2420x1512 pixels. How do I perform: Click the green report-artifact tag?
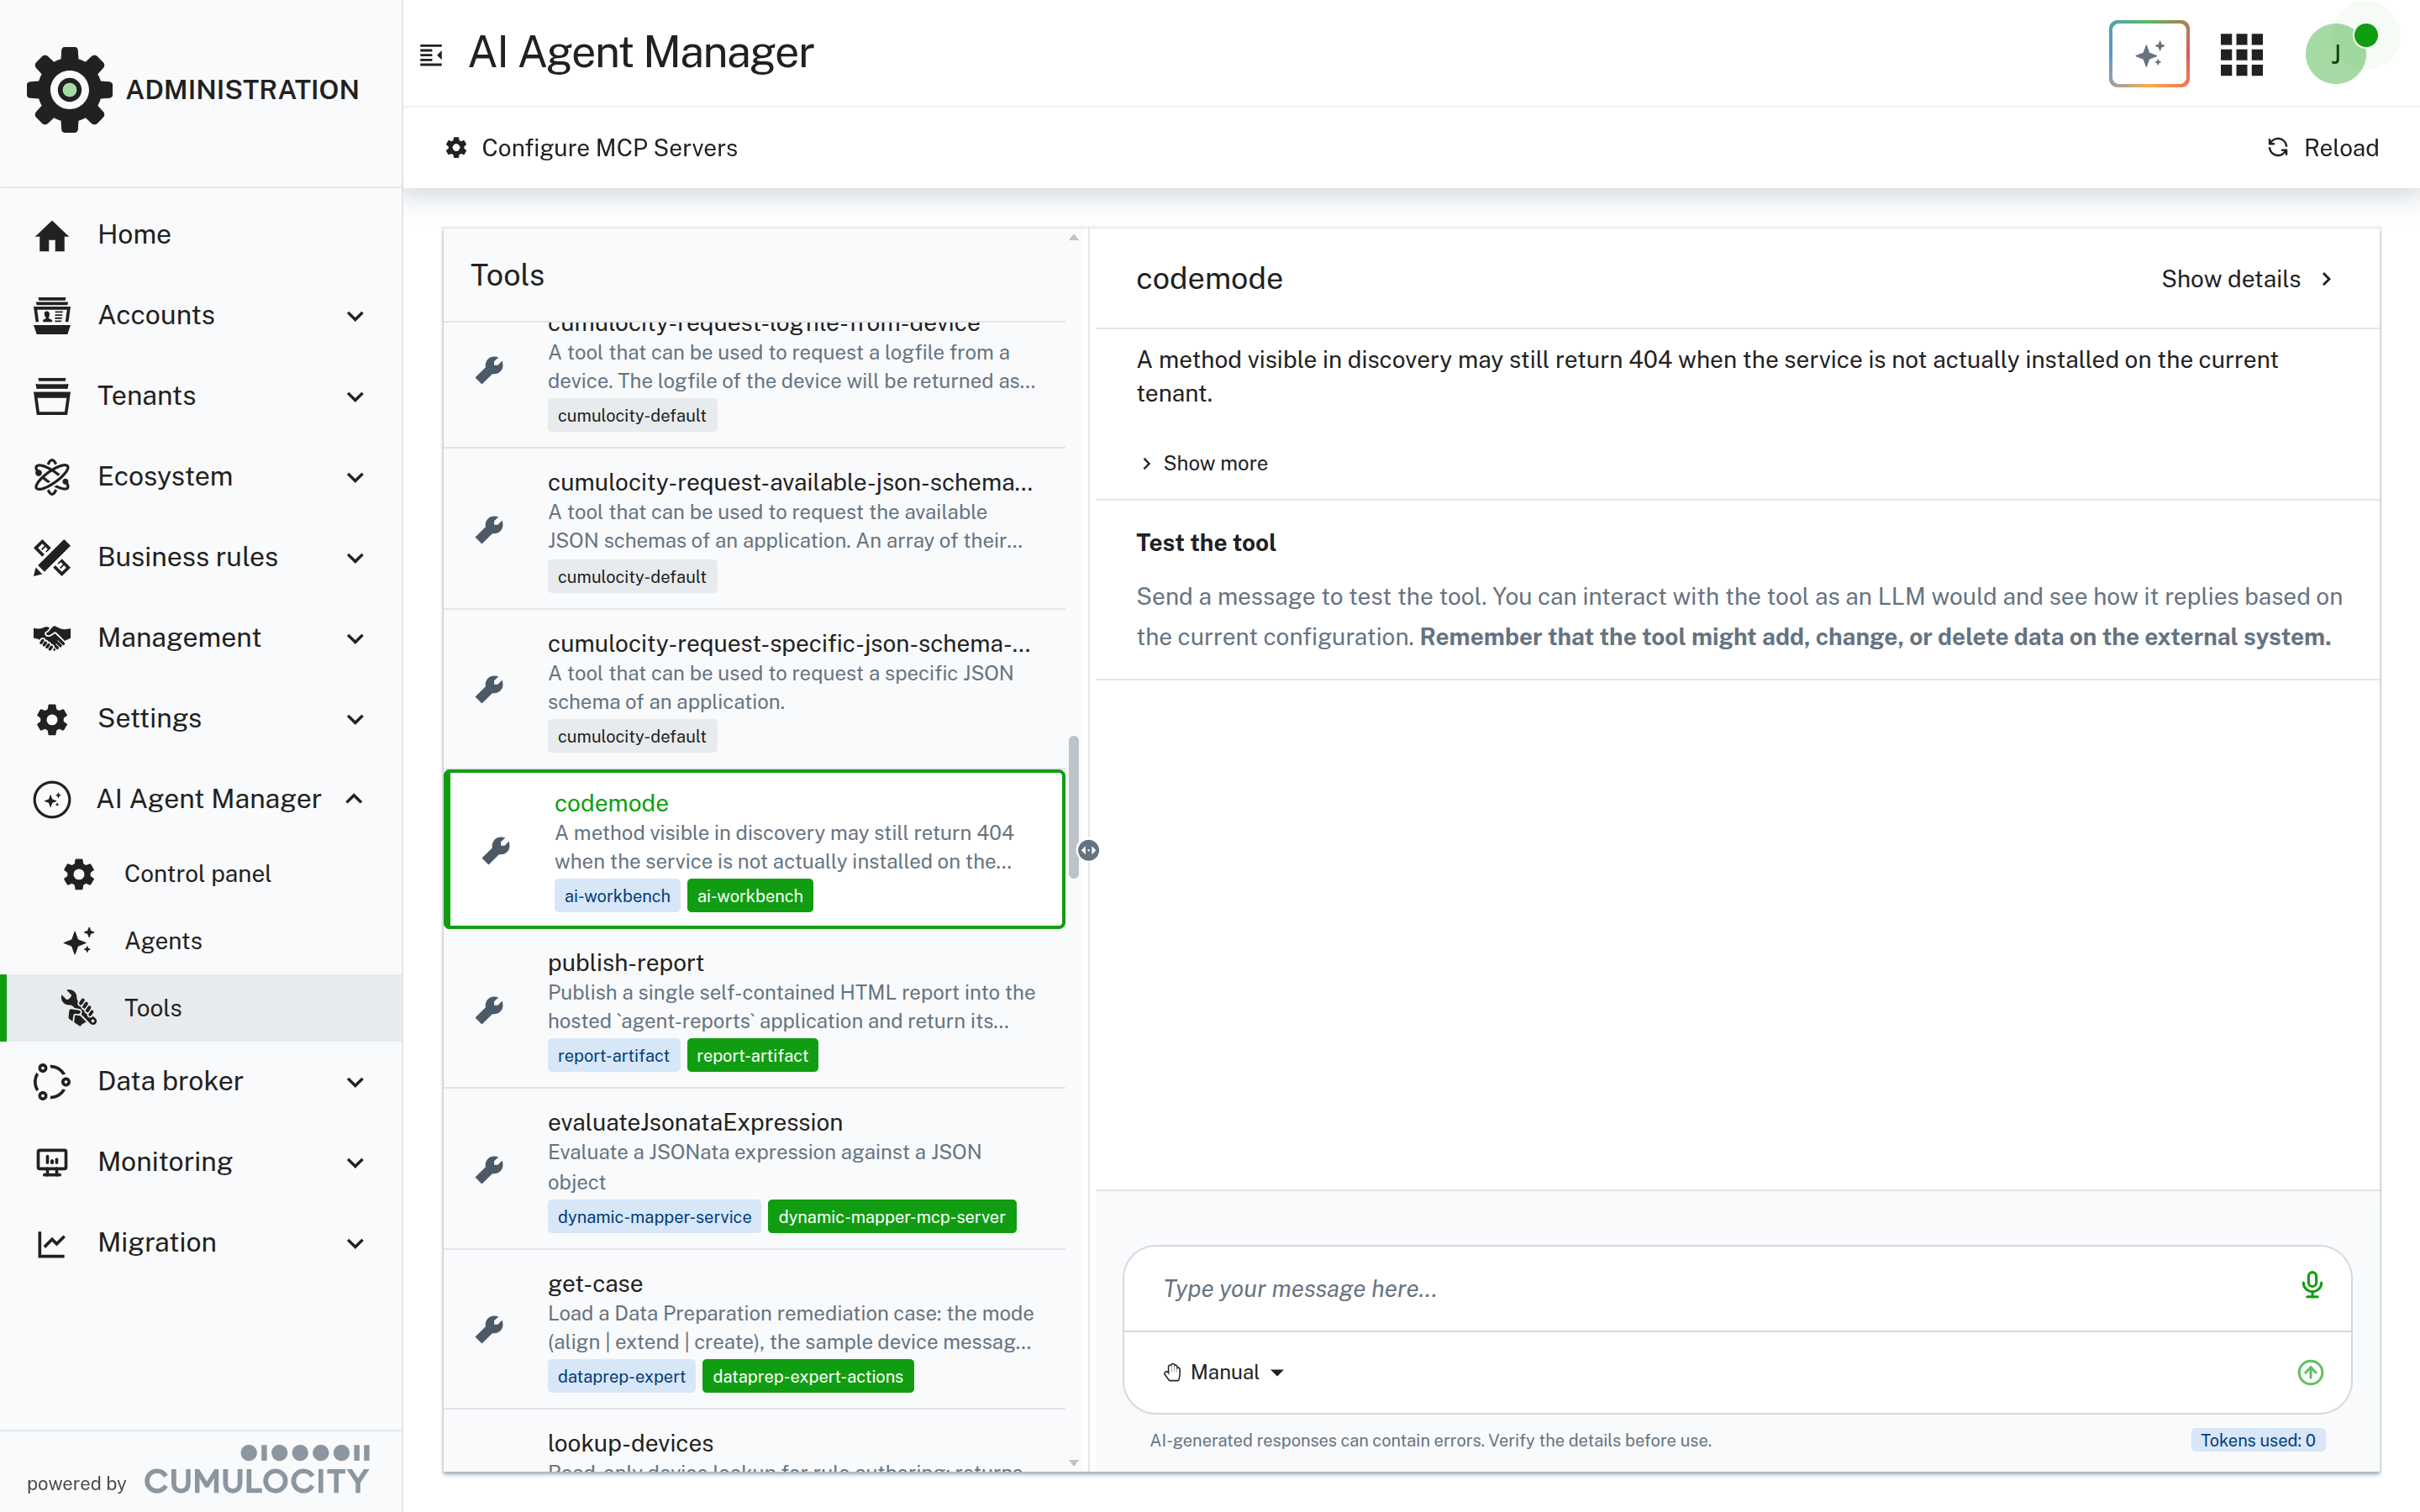pos(752,1055)
